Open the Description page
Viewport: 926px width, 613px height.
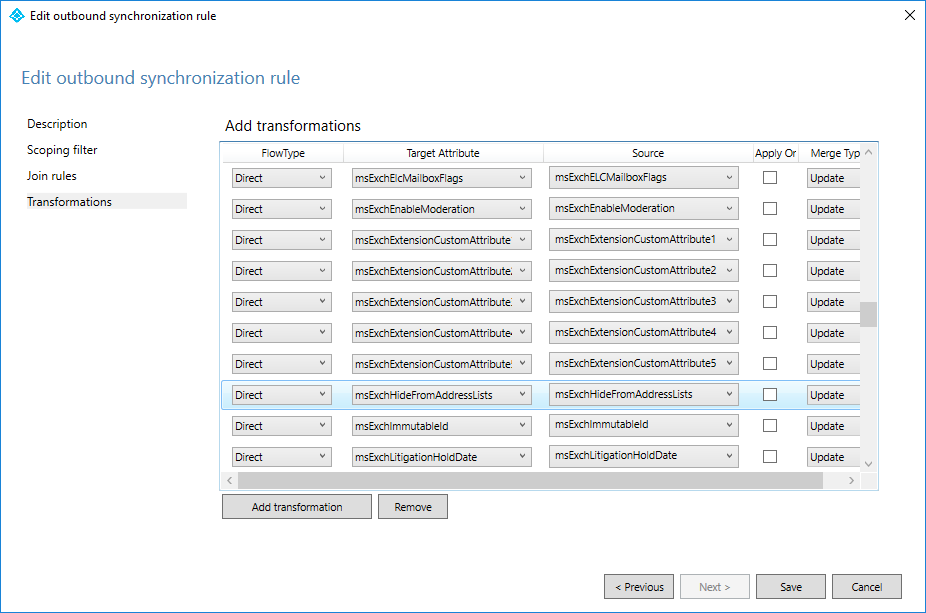[57, 124]
